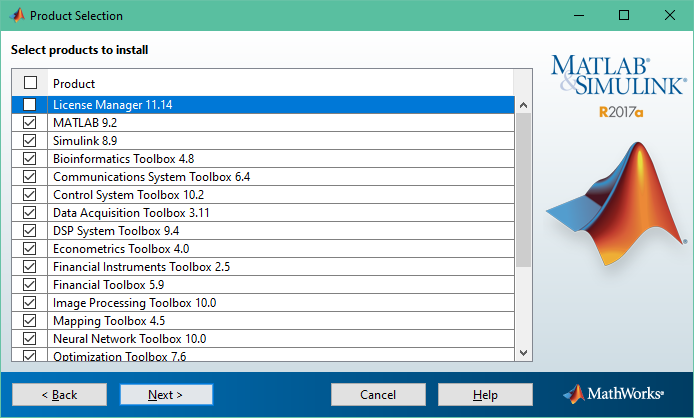Uncheck the Optimization Toolbox 7.6 checkbox
Screen dimensions: 694x418
click(x=30, y=356)
